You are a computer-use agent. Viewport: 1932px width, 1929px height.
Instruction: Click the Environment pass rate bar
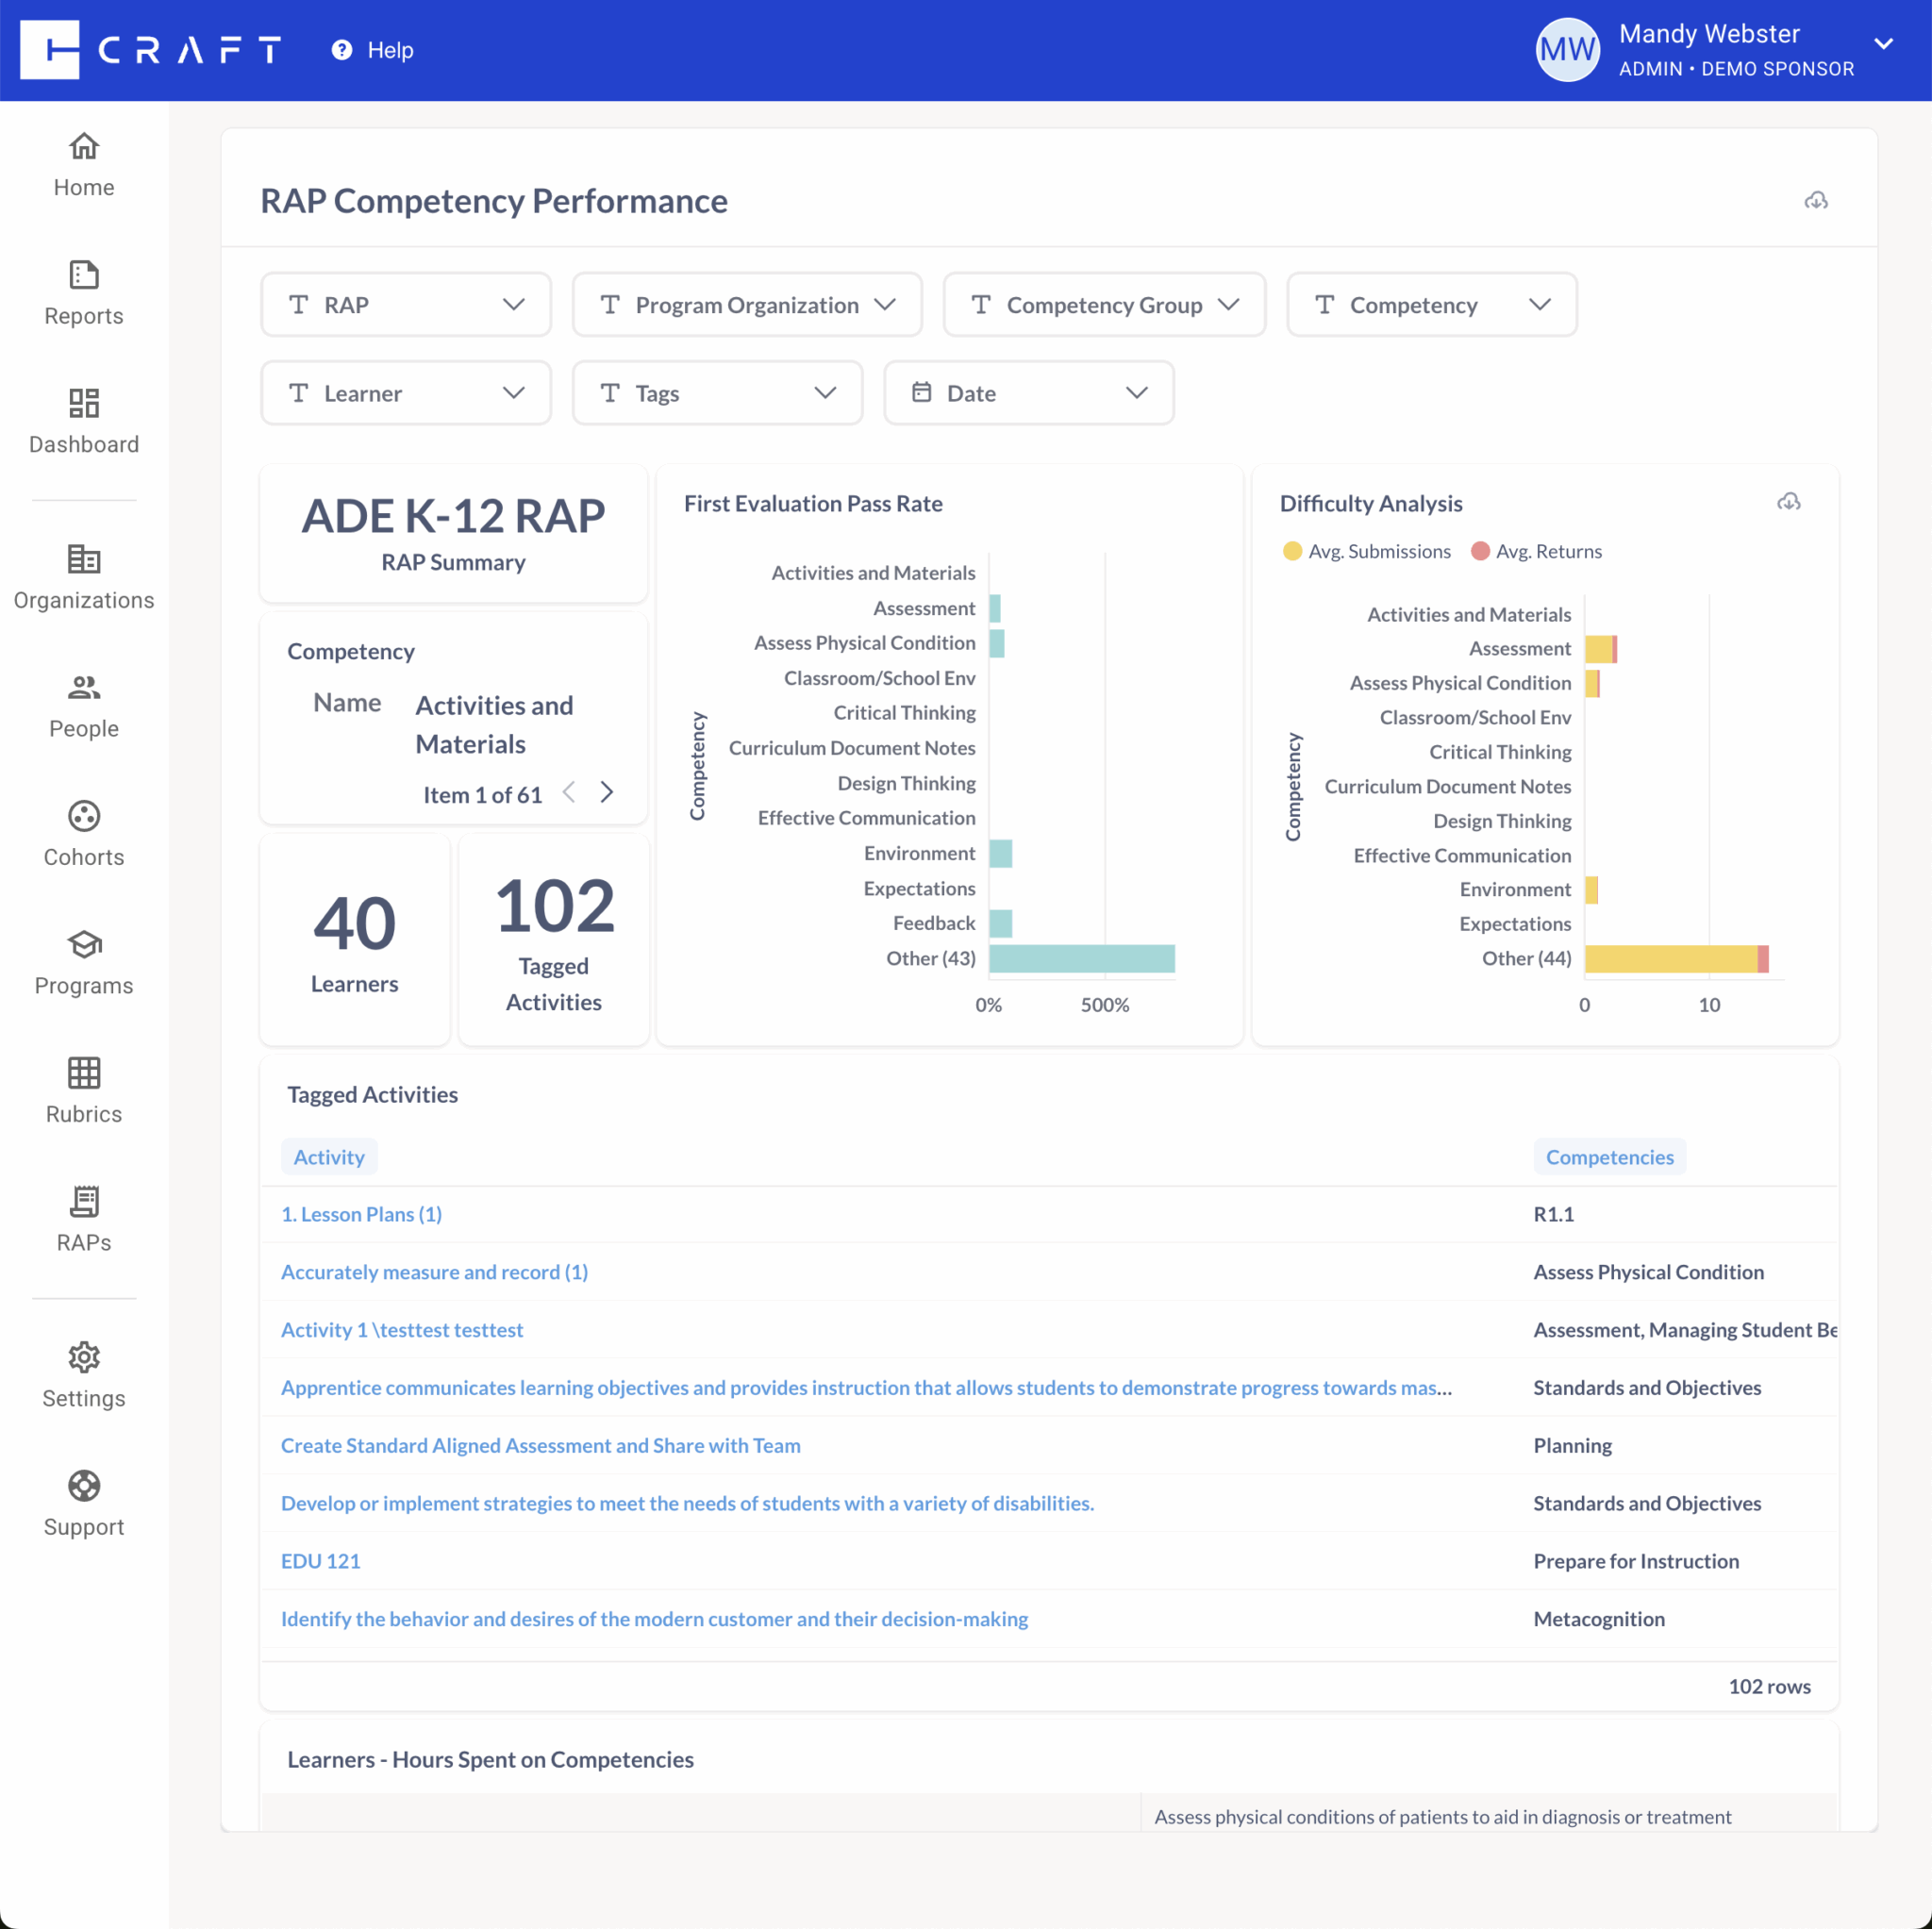[1000, 854]
